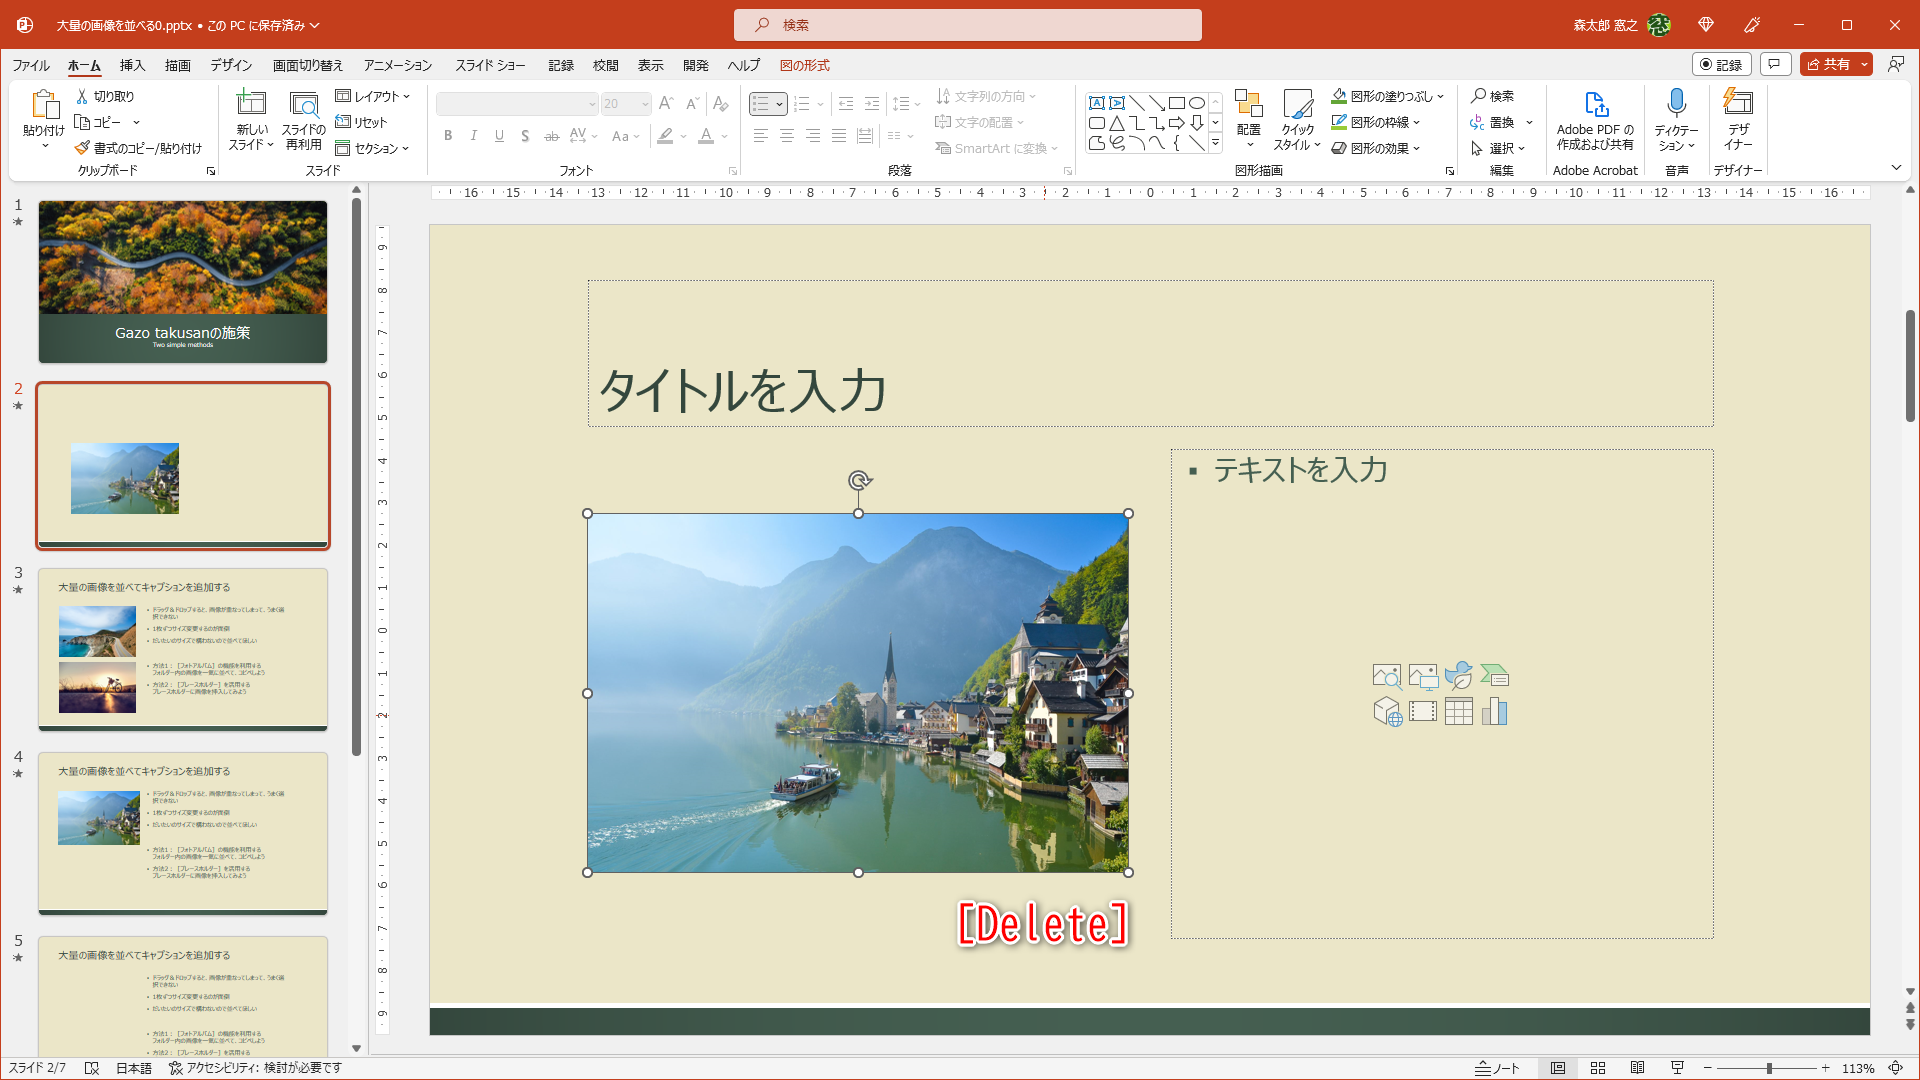Insert a video using the placeholder film icon
The width and height of the screenshot is (1920, 1080).
point(1423,711)
